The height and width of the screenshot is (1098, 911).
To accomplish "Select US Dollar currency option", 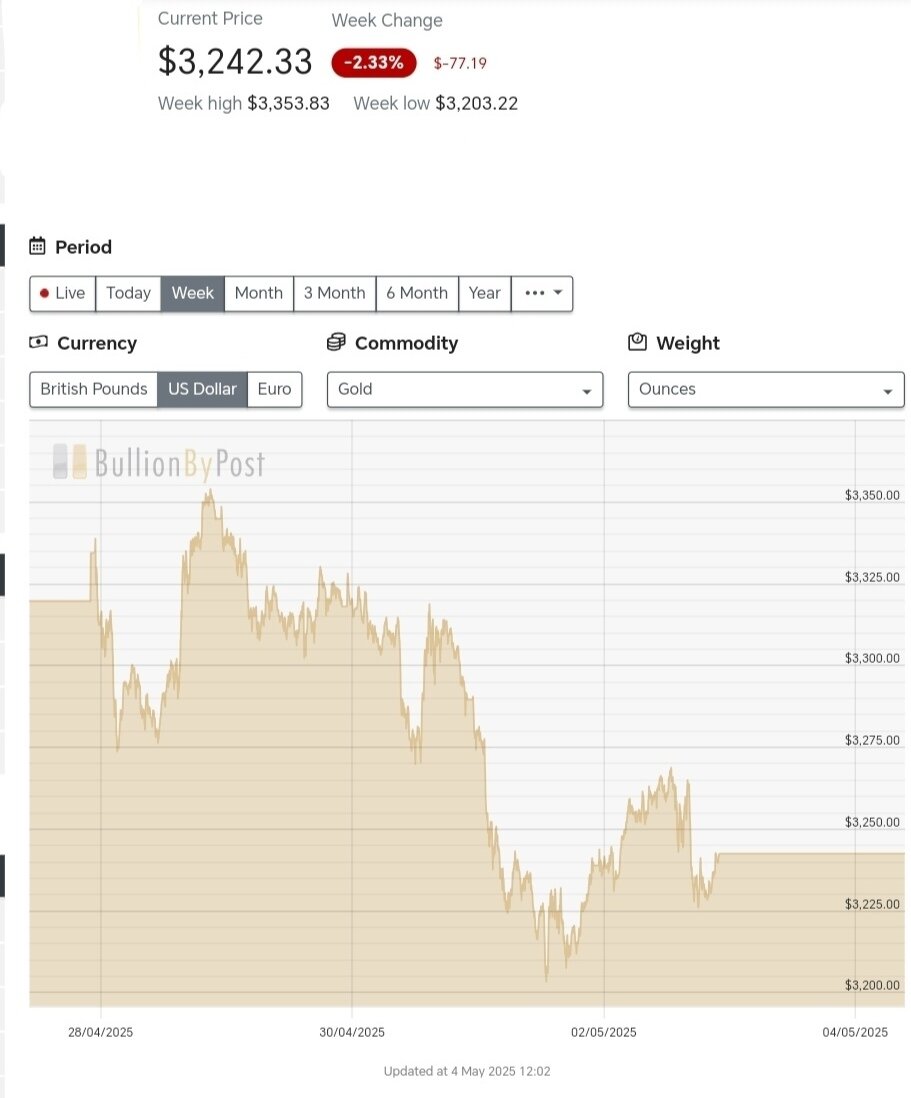I will (202, 389).
